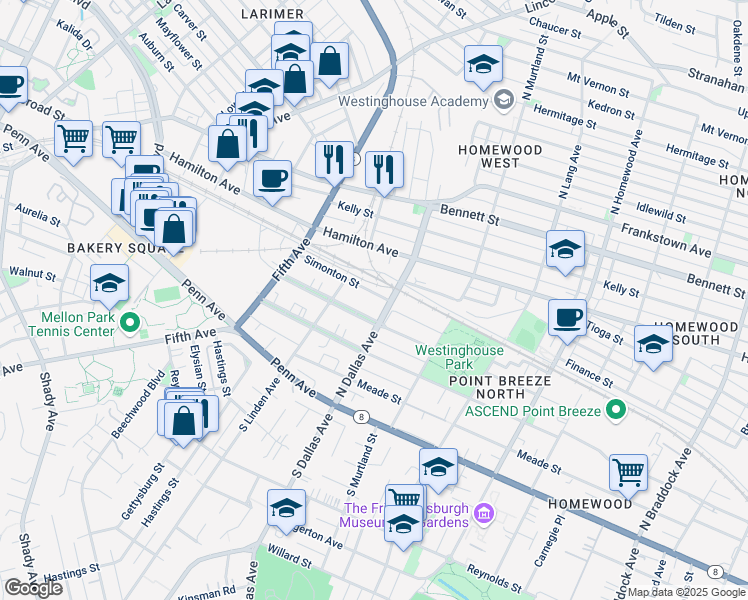Click the Finance St street label
The image size is (748, 600).
(589, 373)
